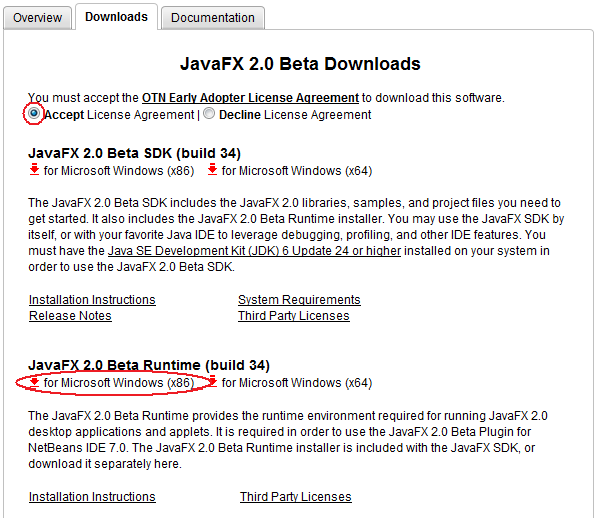Open the OTN Early Adopter License Agreement link
Viewport: 601px width, 518px height.
(x=250, y=98)
